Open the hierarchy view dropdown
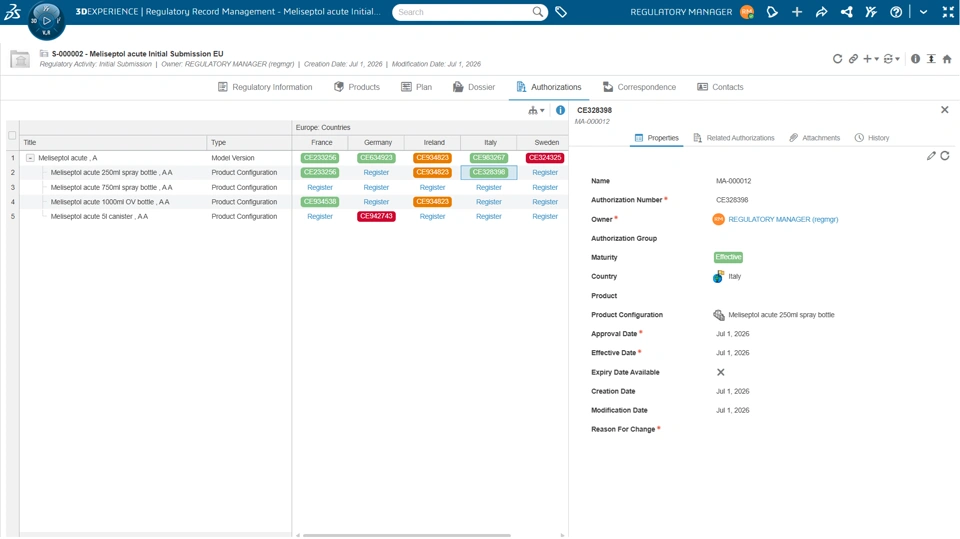The width and height of the screenshot is (960, 539). (536, 110)
